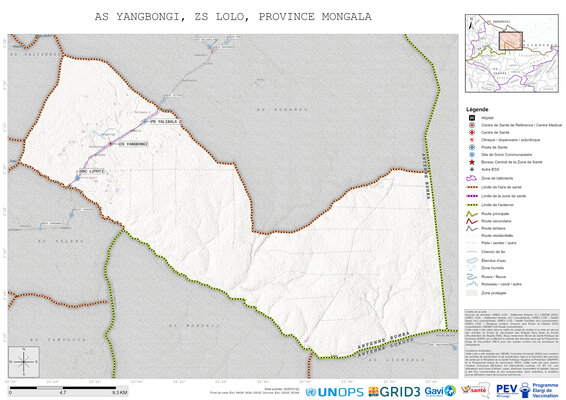Click the Ruisseau / canal legend symbol

472,284
